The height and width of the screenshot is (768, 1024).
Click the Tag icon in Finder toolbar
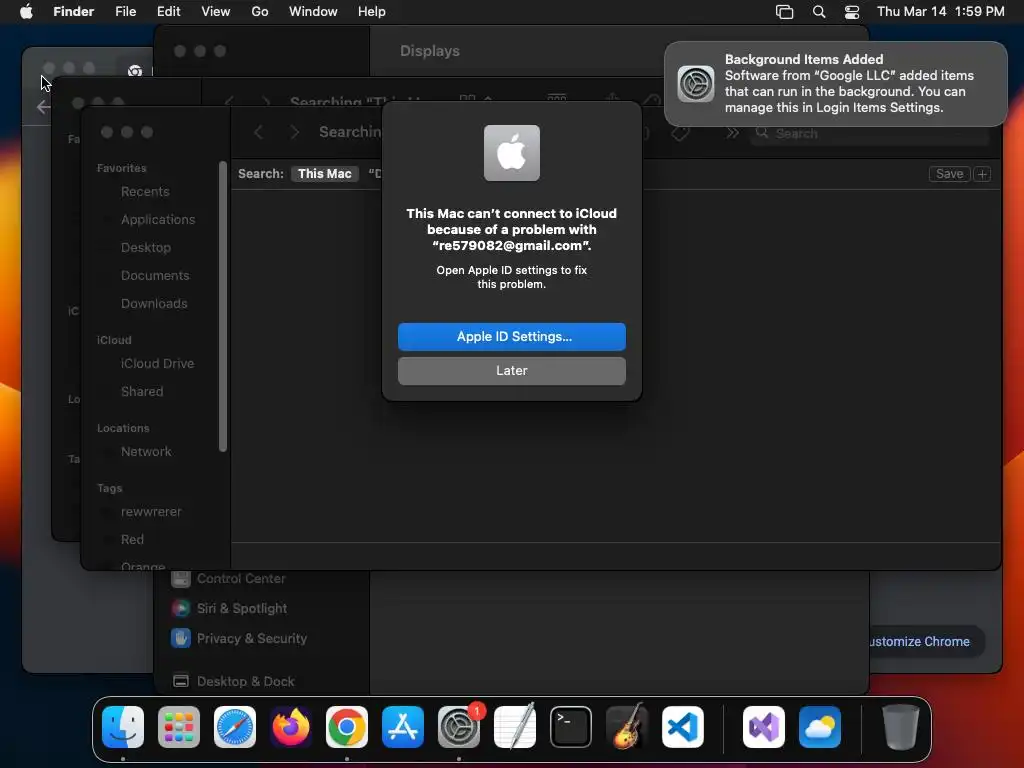pyautogui.click(x=680, y=133)
